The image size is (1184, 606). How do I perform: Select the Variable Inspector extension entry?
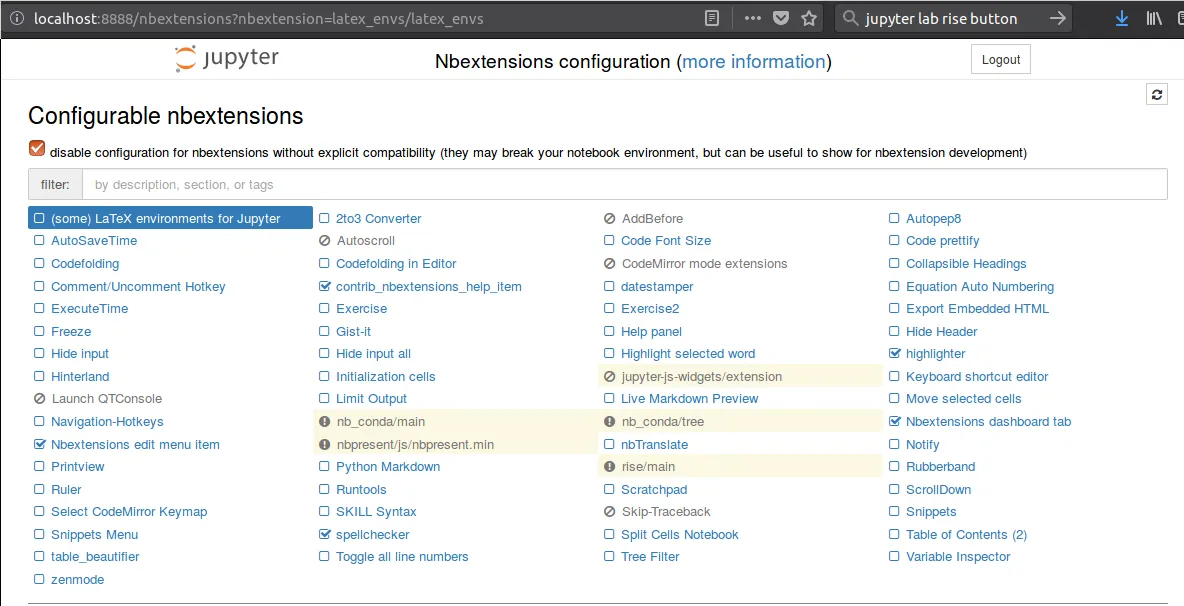coord(957,557)
